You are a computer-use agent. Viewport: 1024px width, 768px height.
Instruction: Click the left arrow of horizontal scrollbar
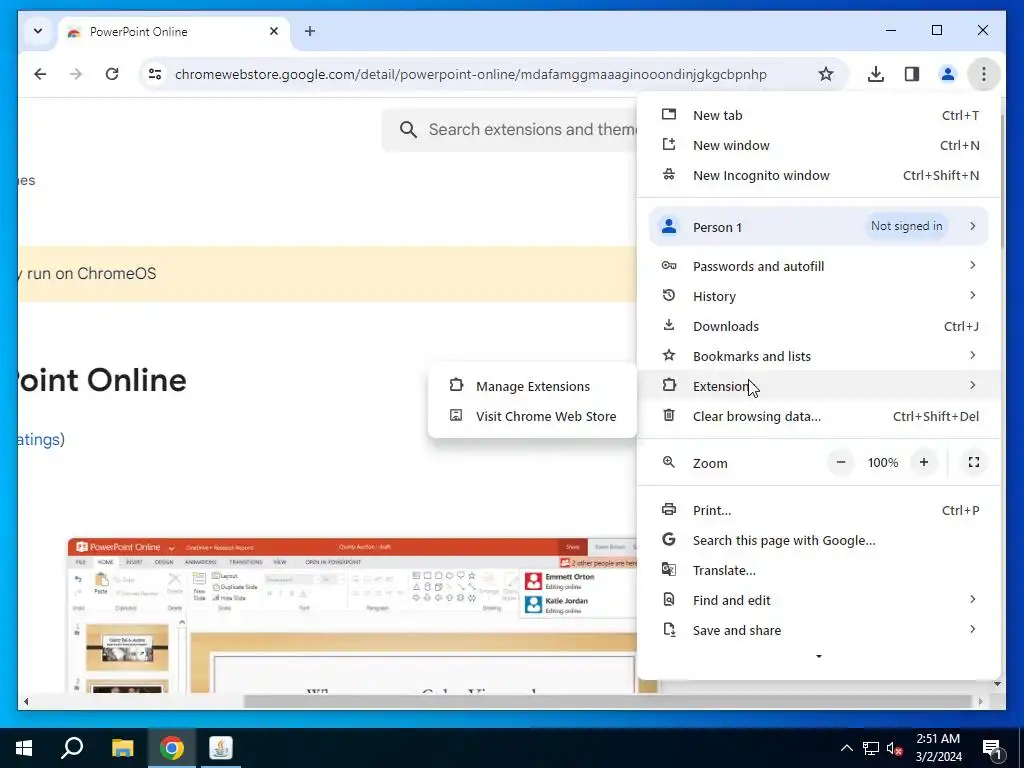tap(26, 701)
